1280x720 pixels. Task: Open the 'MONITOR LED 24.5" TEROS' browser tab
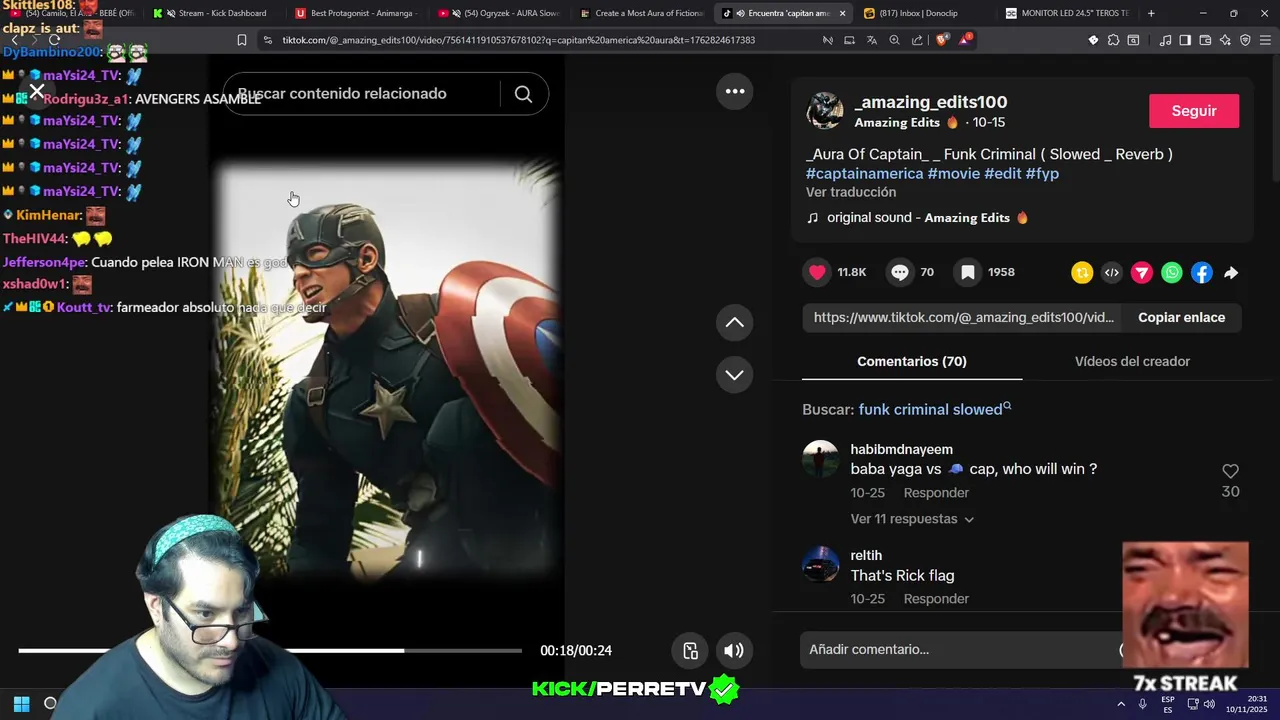click(x=1067, y=13)
